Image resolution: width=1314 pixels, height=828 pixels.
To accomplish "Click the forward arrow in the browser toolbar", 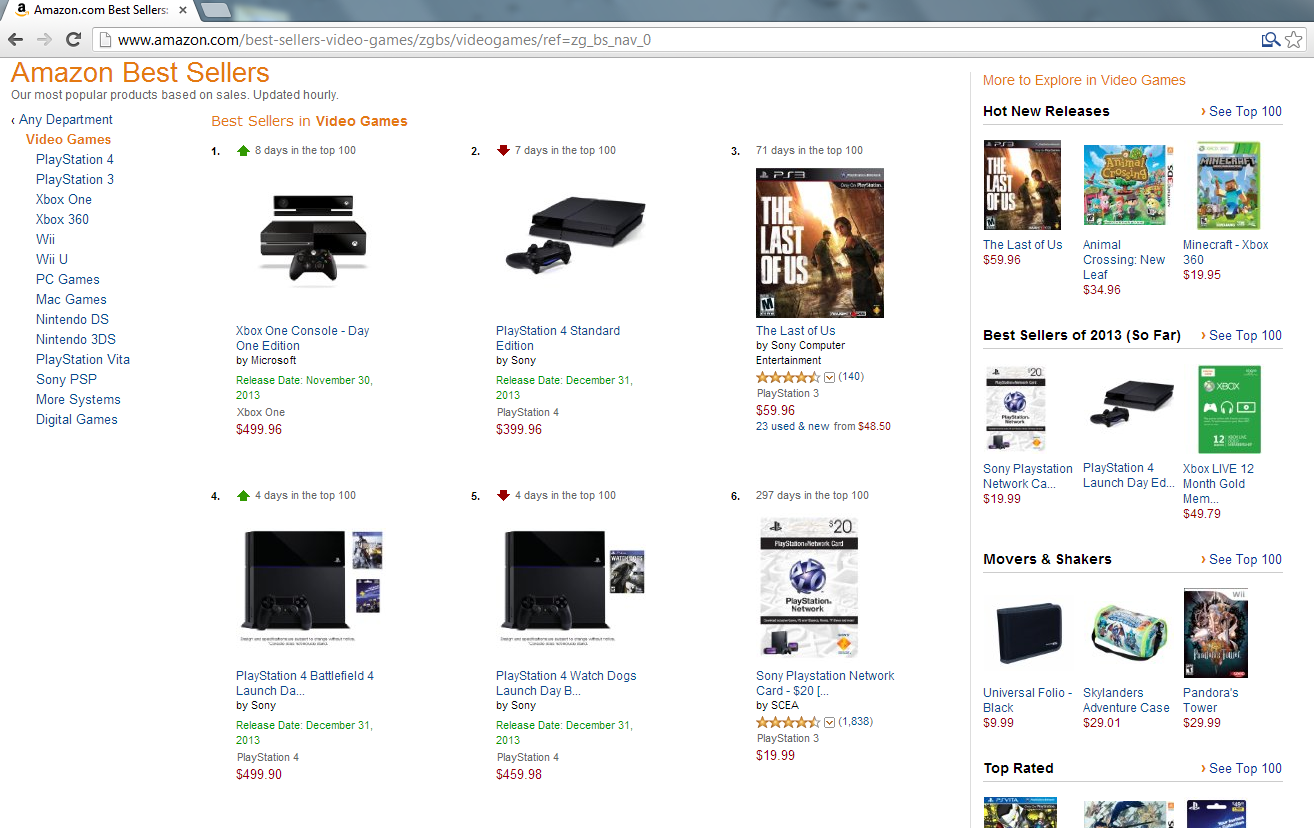I will [44, 40].
